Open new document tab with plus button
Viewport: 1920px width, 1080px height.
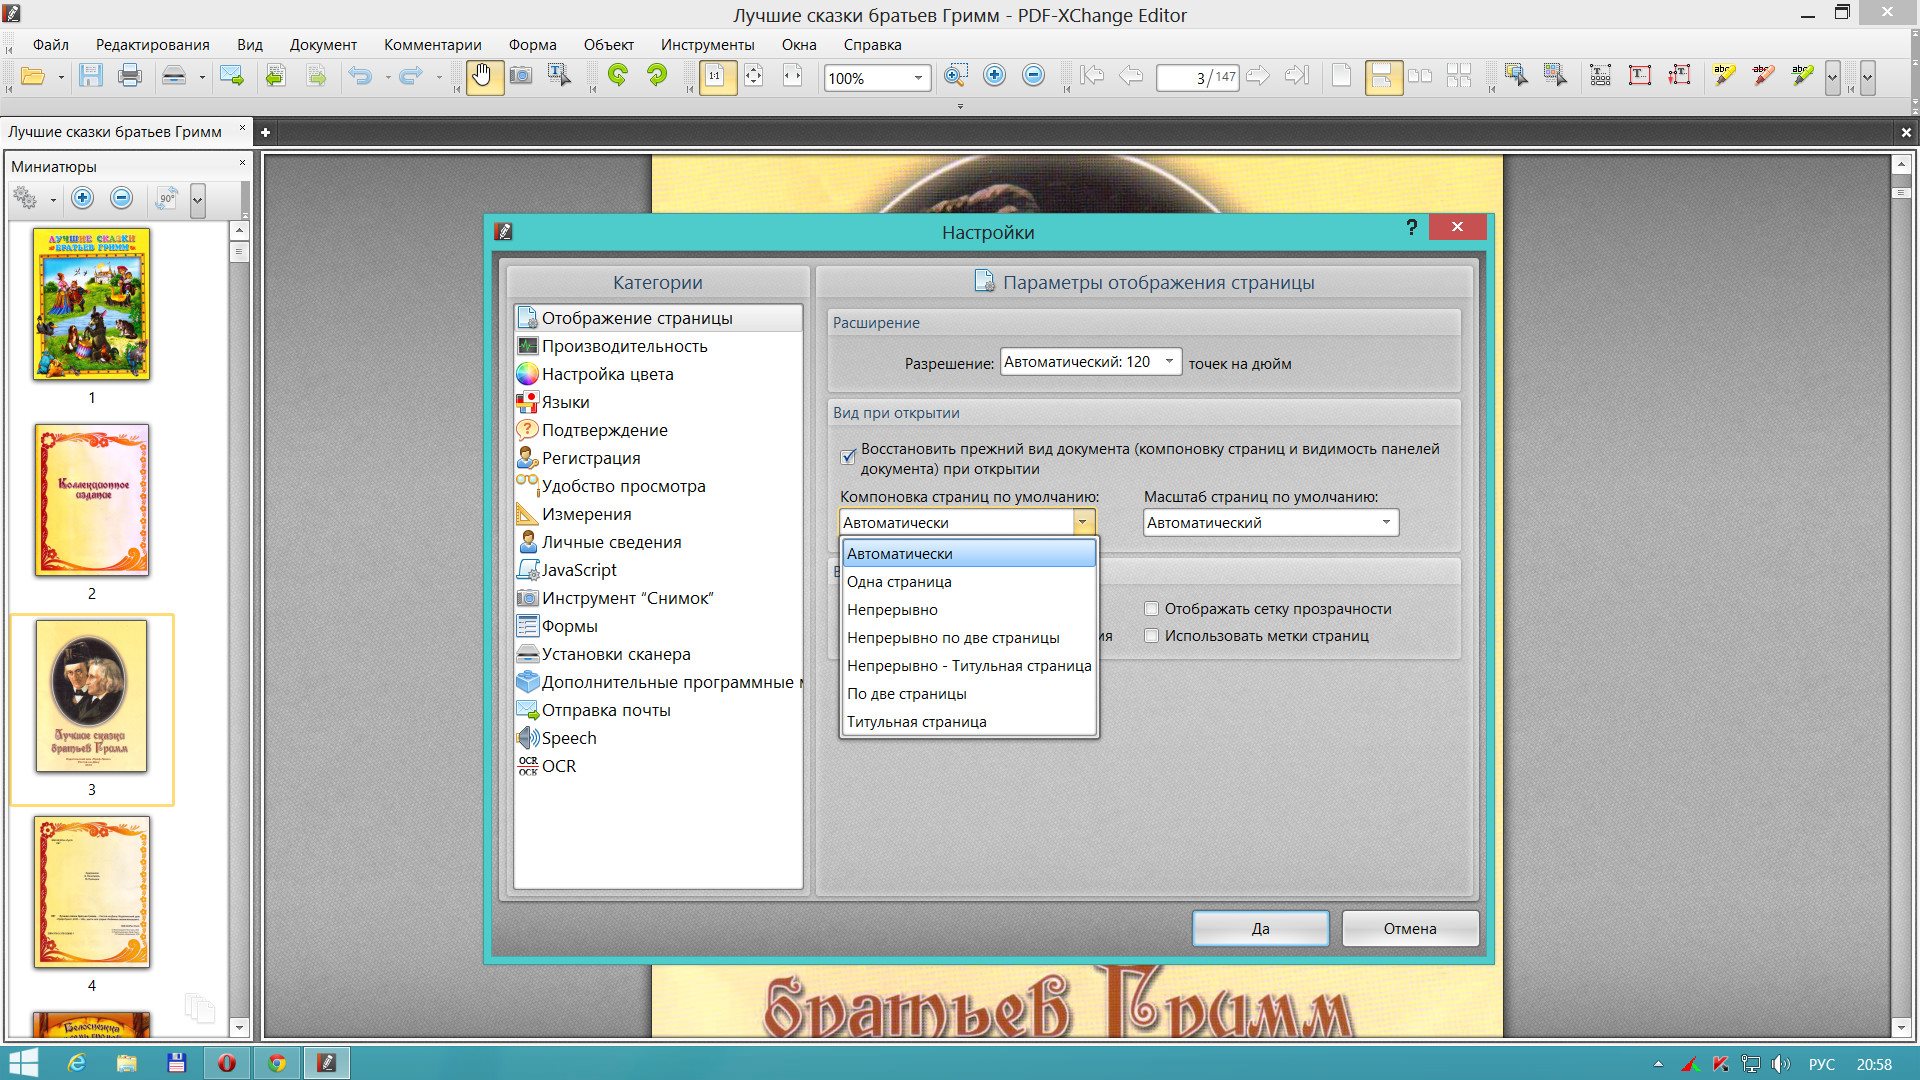pyautogui.click(x=265, y=132)
